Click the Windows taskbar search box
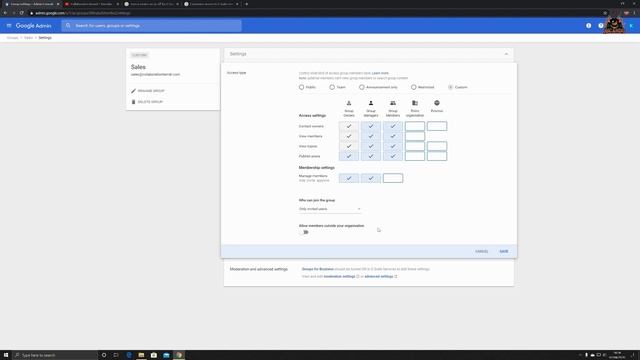 55,355
